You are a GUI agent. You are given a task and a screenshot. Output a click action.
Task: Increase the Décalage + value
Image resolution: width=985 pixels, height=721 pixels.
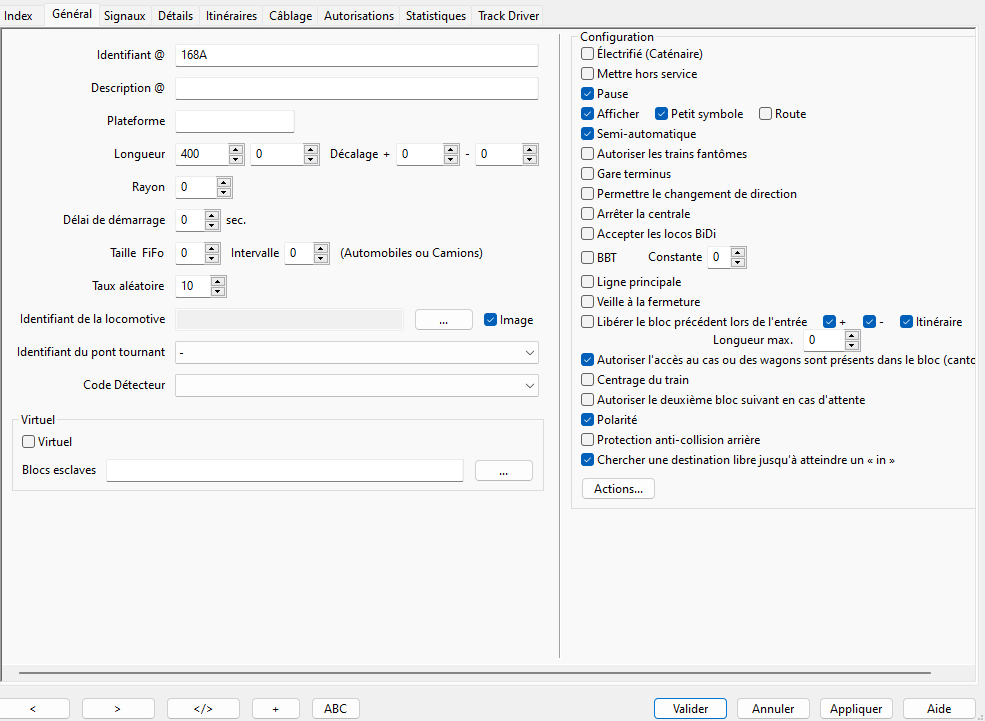tap(451, 149)
